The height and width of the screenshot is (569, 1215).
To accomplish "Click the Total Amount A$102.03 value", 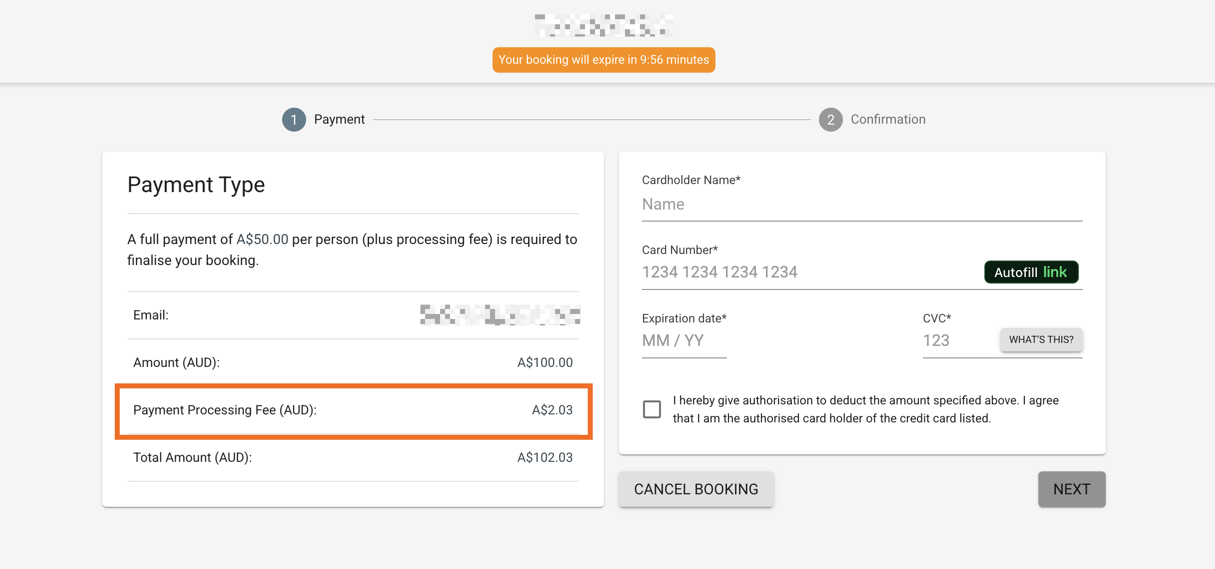I will click(544, 458).
